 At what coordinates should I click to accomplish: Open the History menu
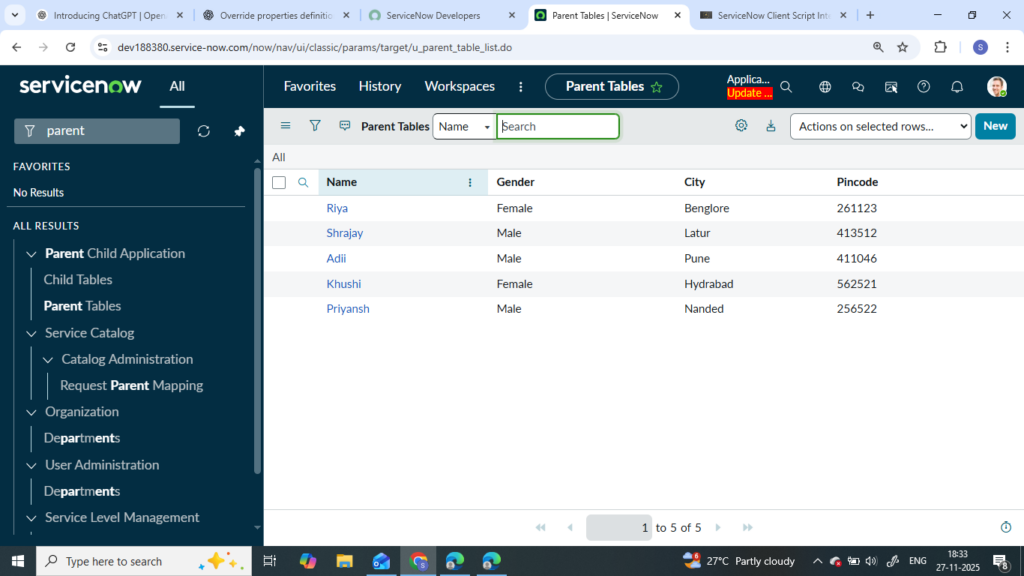[x=380, y=87]
